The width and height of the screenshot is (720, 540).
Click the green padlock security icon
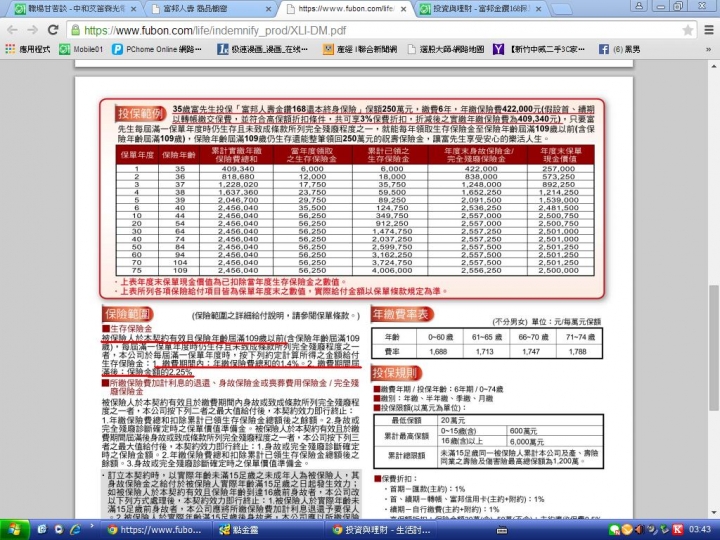[x=75, y=31]
